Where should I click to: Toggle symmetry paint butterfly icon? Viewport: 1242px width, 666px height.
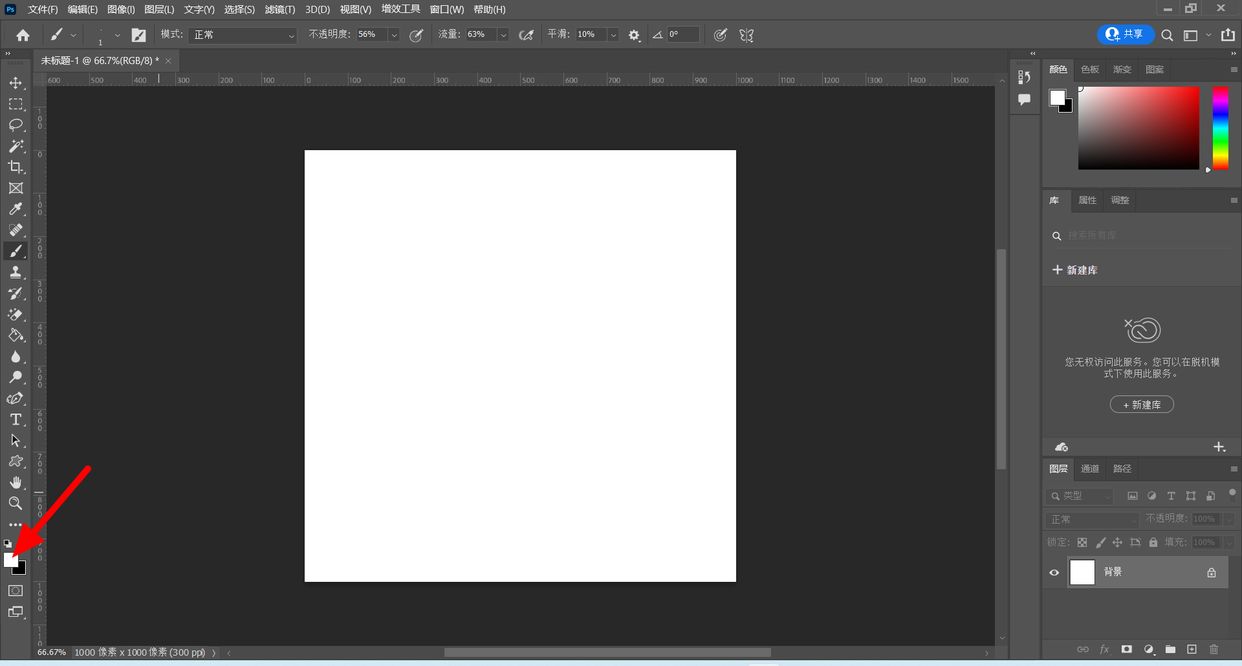(746, 35)
